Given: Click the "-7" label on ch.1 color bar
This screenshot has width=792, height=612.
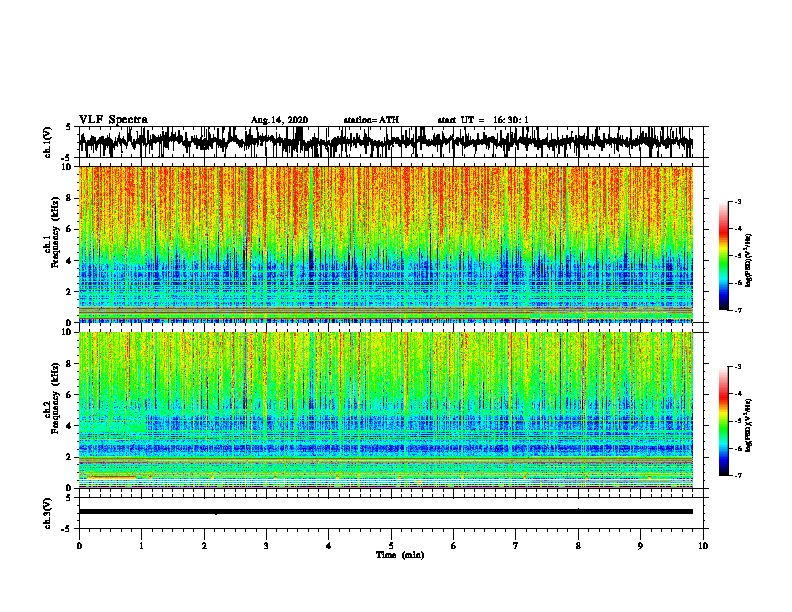Looking at the screenshot, I should (738, 310).
